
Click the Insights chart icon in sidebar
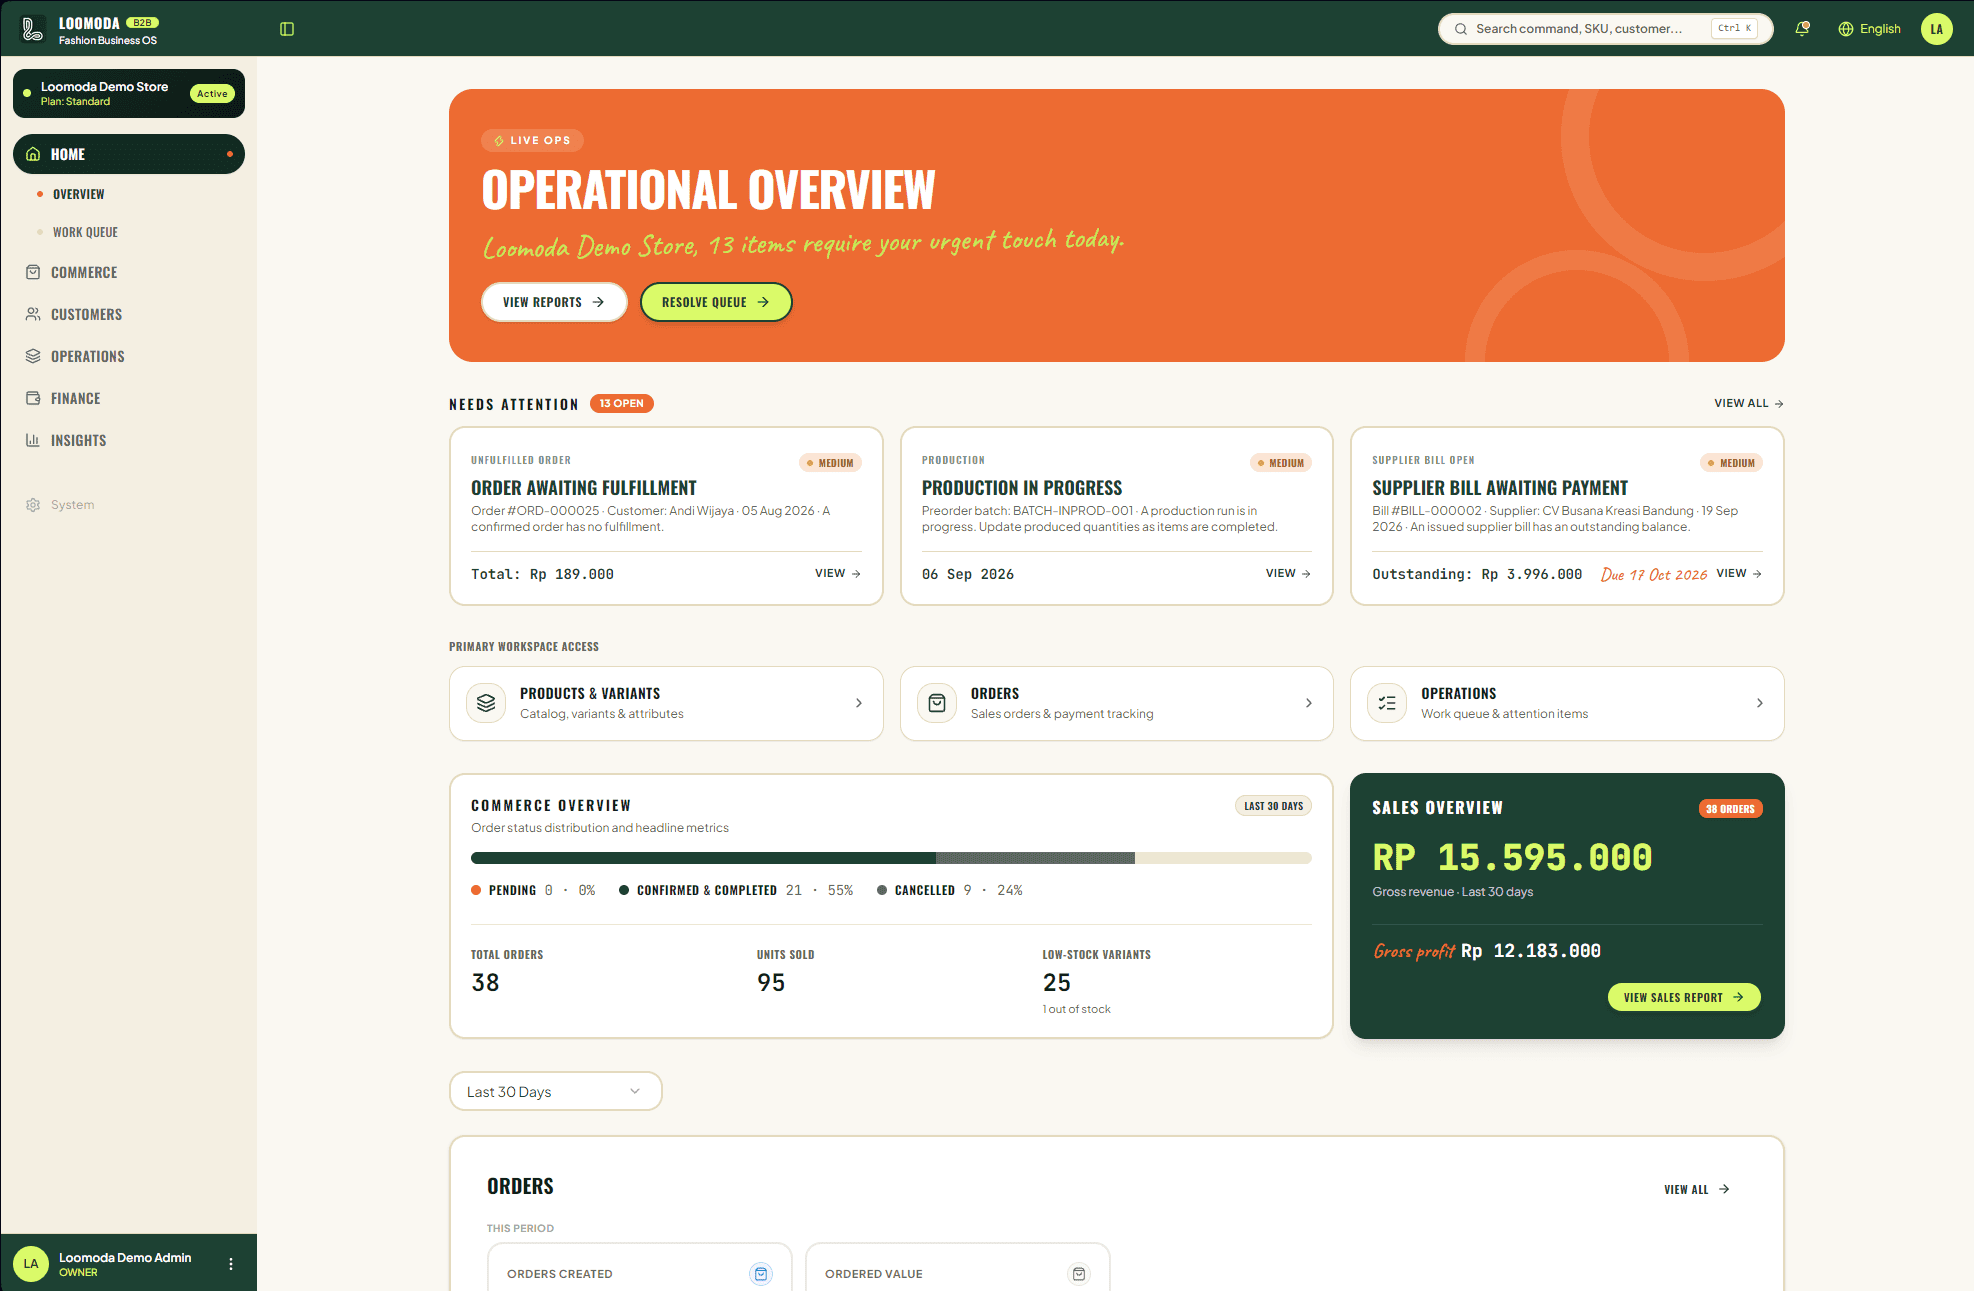[x=33, y=440]
